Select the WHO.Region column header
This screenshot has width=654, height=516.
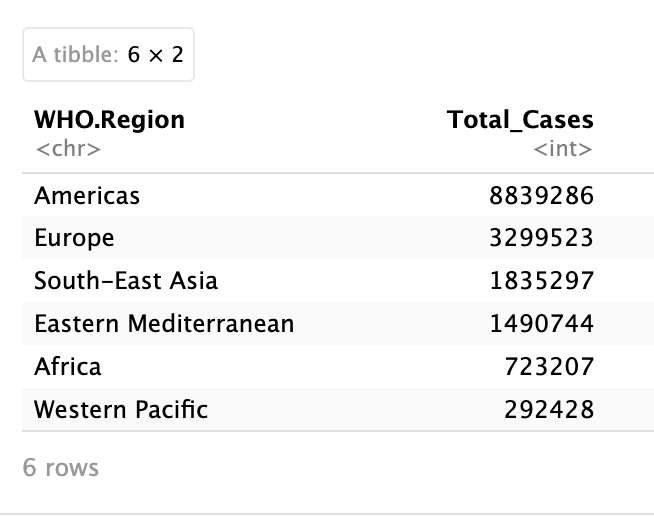(x=109, y=120)
